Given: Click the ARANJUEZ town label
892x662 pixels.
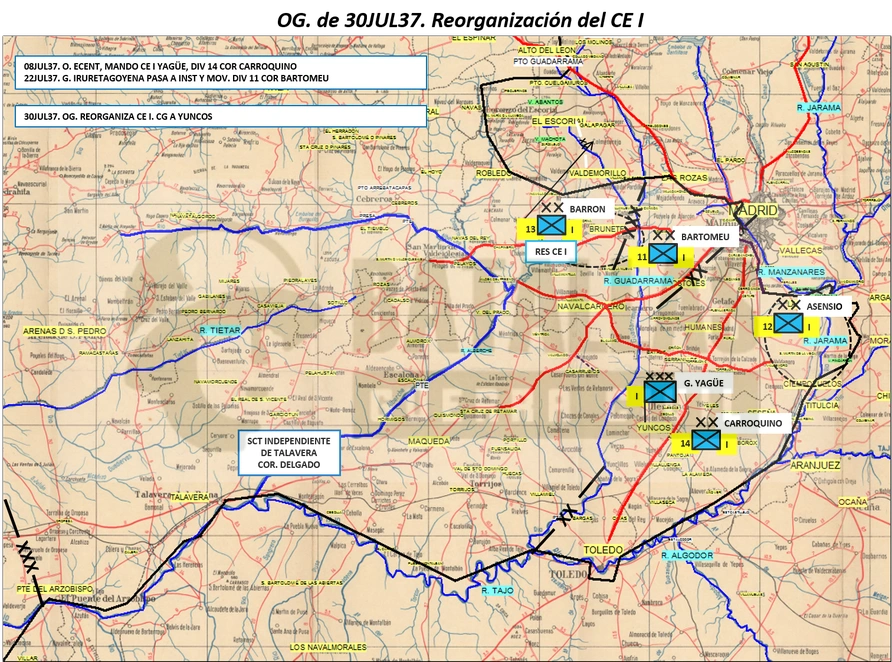Looking at the screenshot, I should tap(815, 465).
